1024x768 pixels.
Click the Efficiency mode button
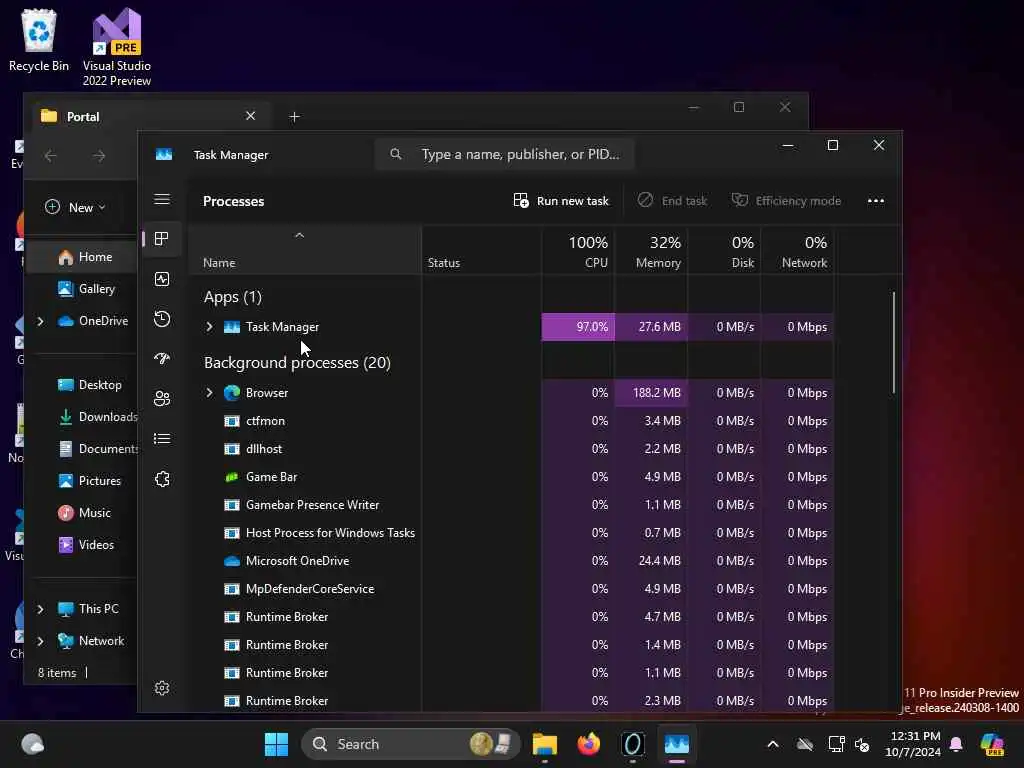click(786, 200)
